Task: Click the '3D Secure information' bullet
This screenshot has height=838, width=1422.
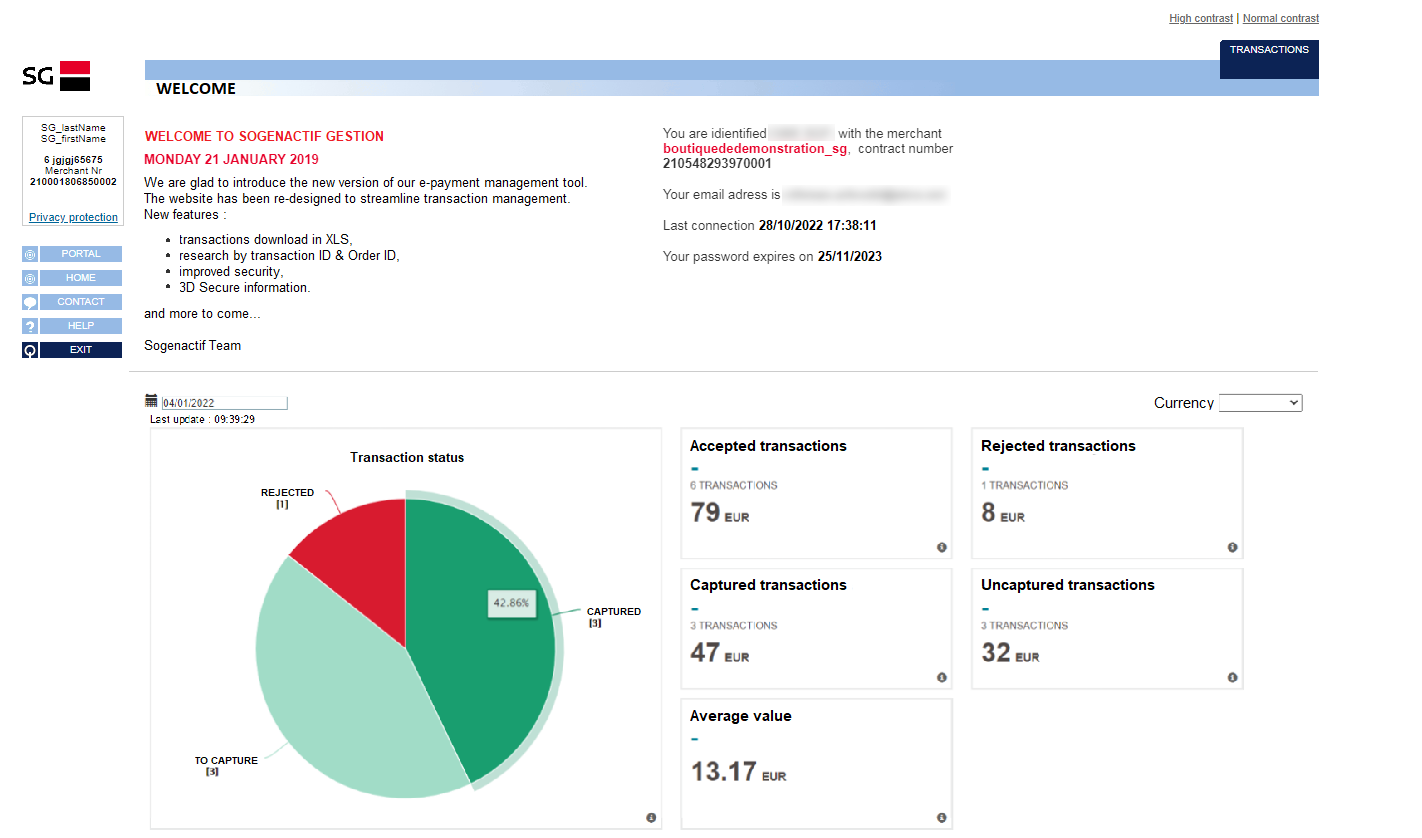Action: [x=245, y=287]
